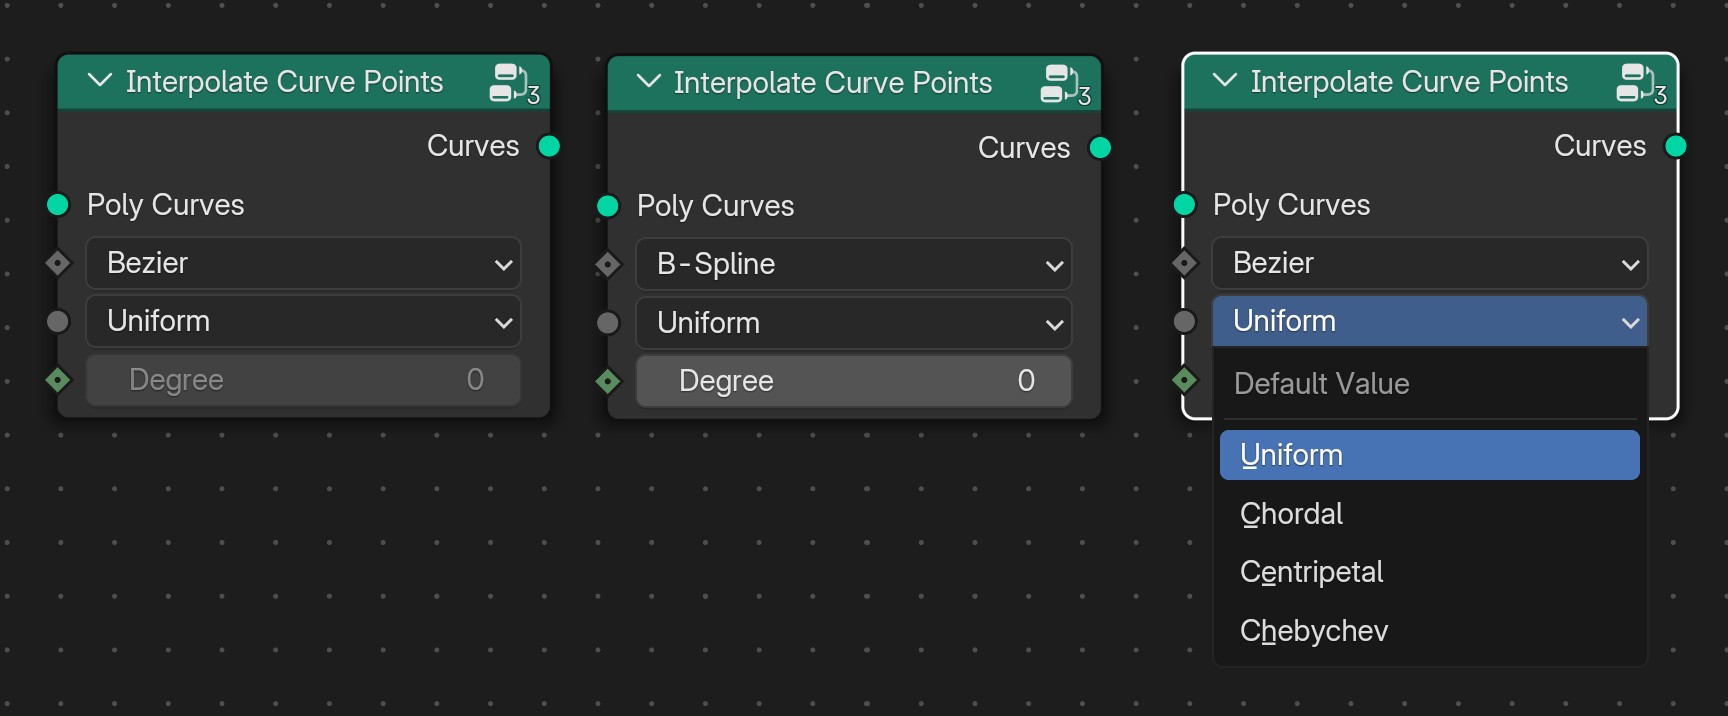Collapse the first Interpolate Curve Points node (Bezier, dimmed Degree)

coord(100,81)
